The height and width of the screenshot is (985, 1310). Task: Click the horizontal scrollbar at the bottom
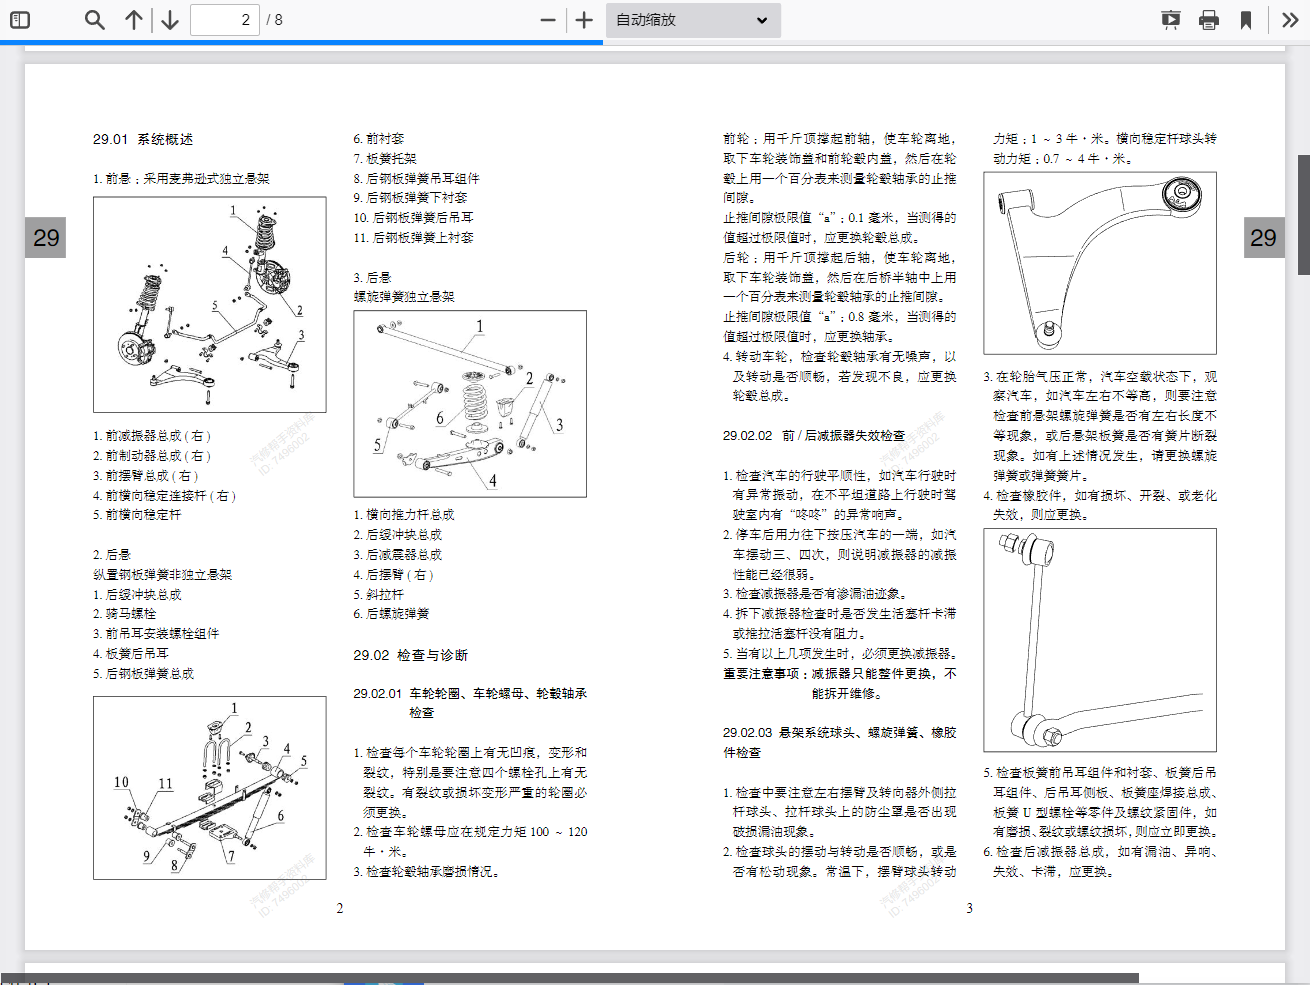coord(570,978)
